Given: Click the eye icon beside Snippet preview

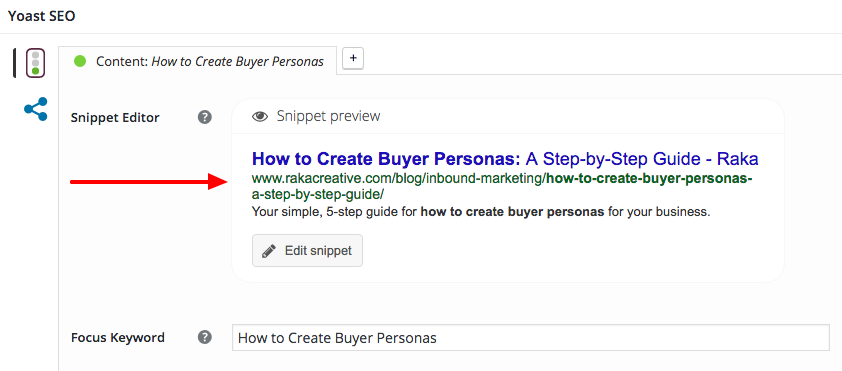Looking at the screenshot, I should (x=260, y=117).
